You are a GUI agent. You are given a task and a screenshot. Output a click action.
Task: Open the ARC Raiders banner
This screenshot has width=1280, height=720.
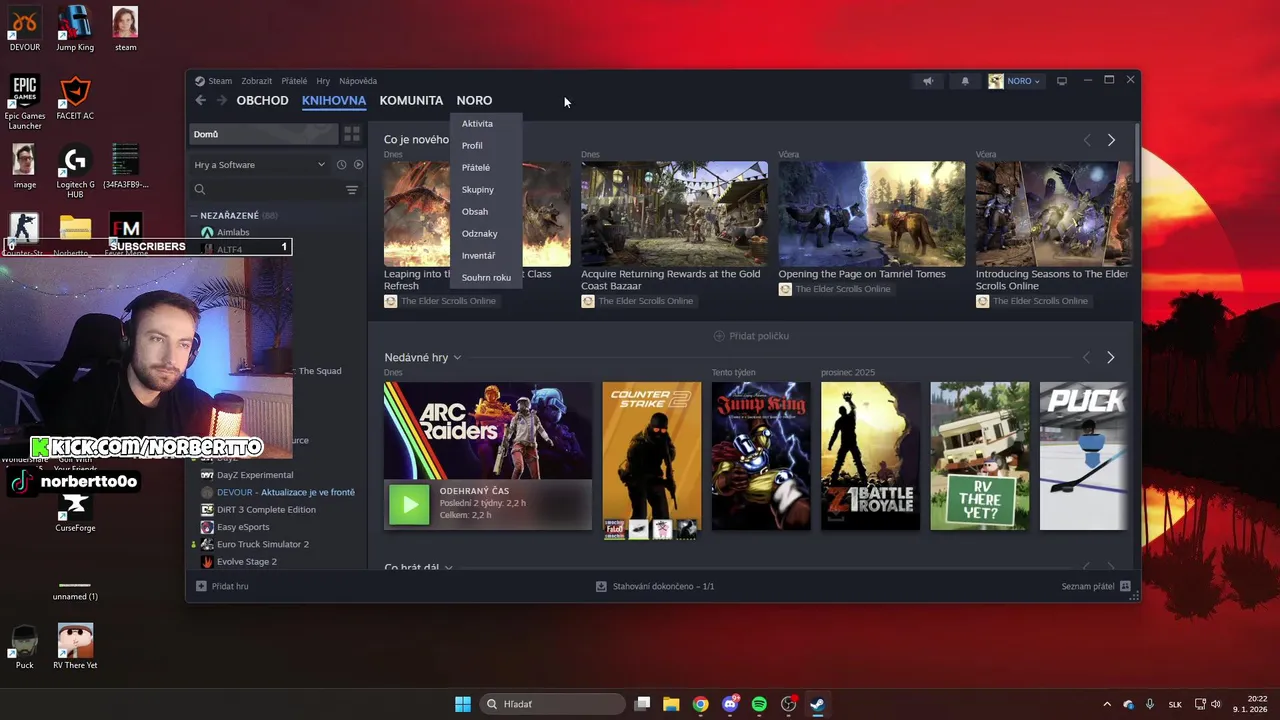point(488,431)
